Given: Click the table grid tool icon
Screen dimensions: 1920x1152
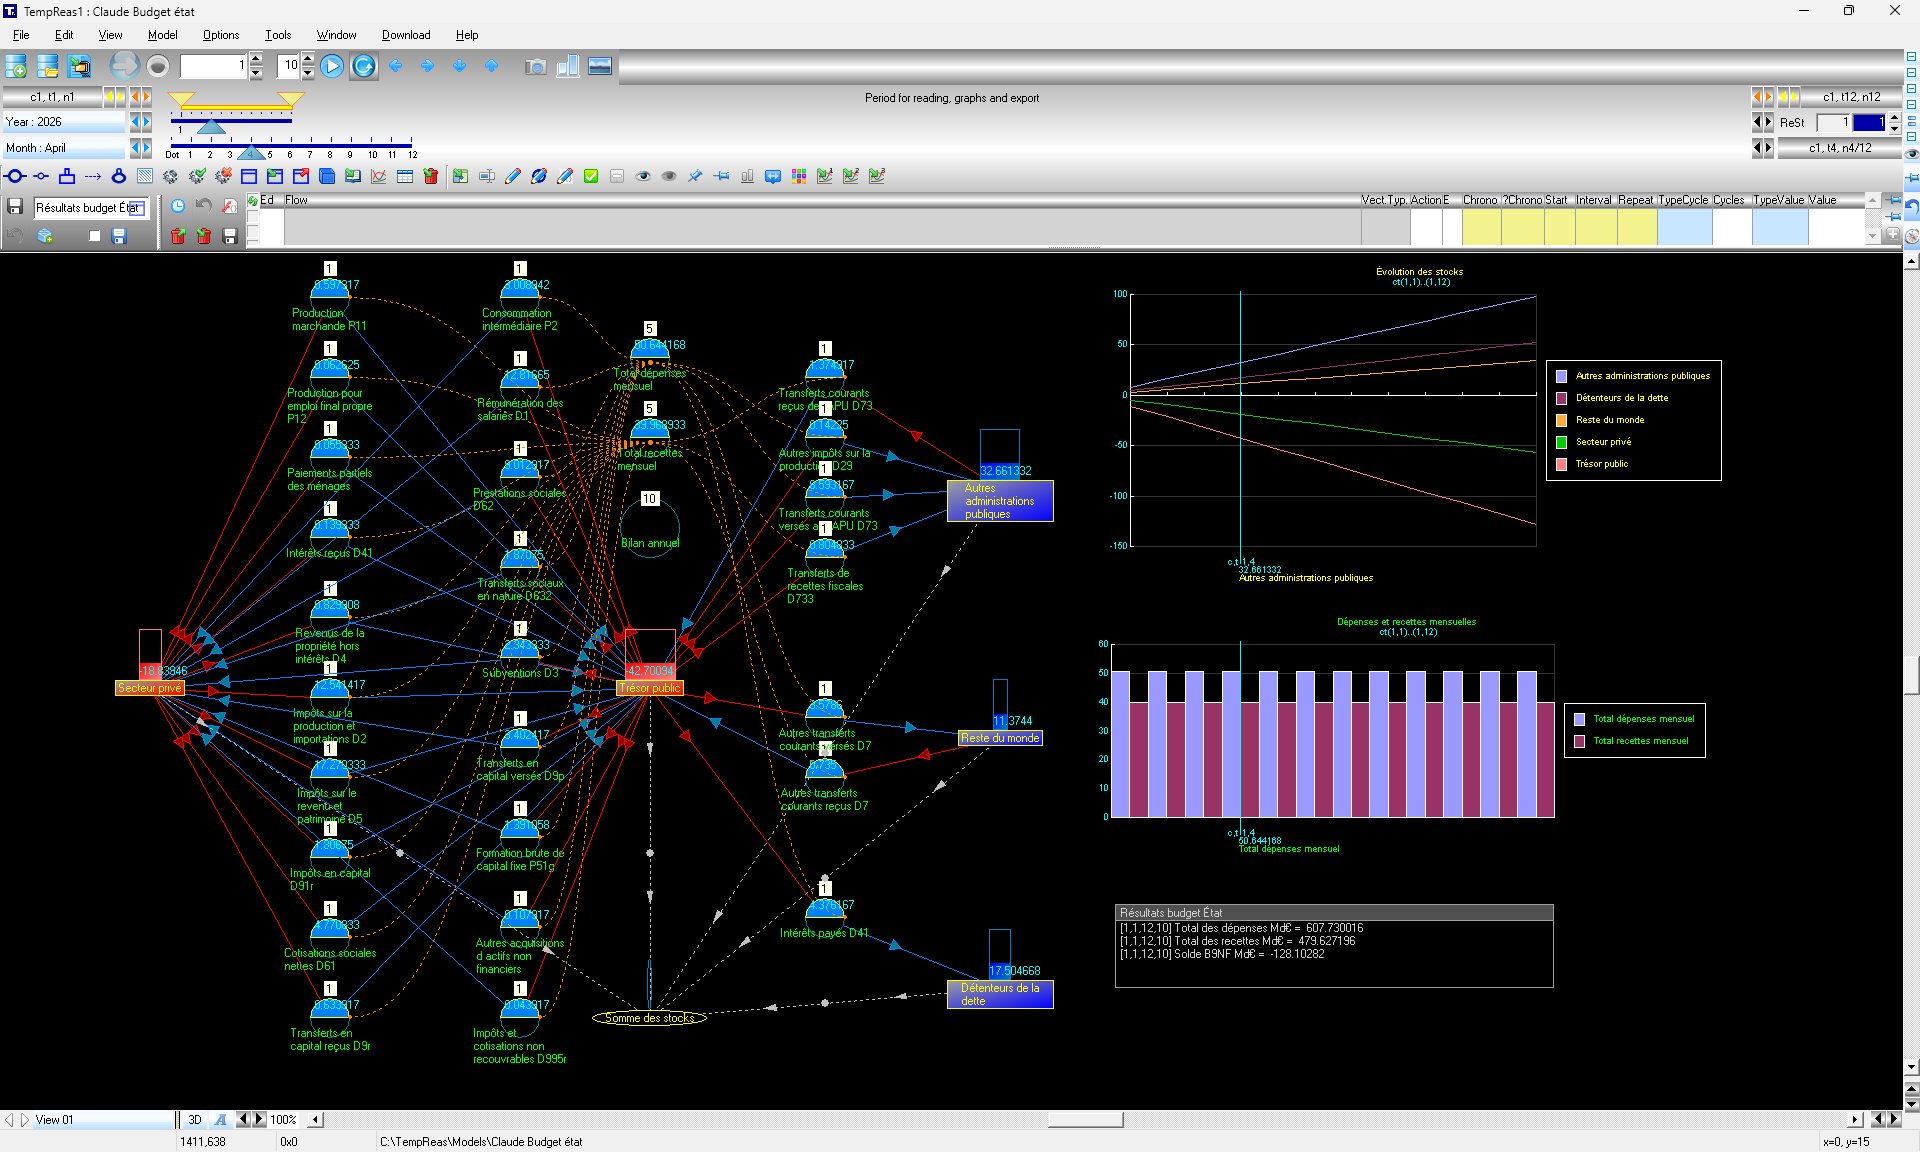Looking at the screenshot, I should (x=405, y=176).
